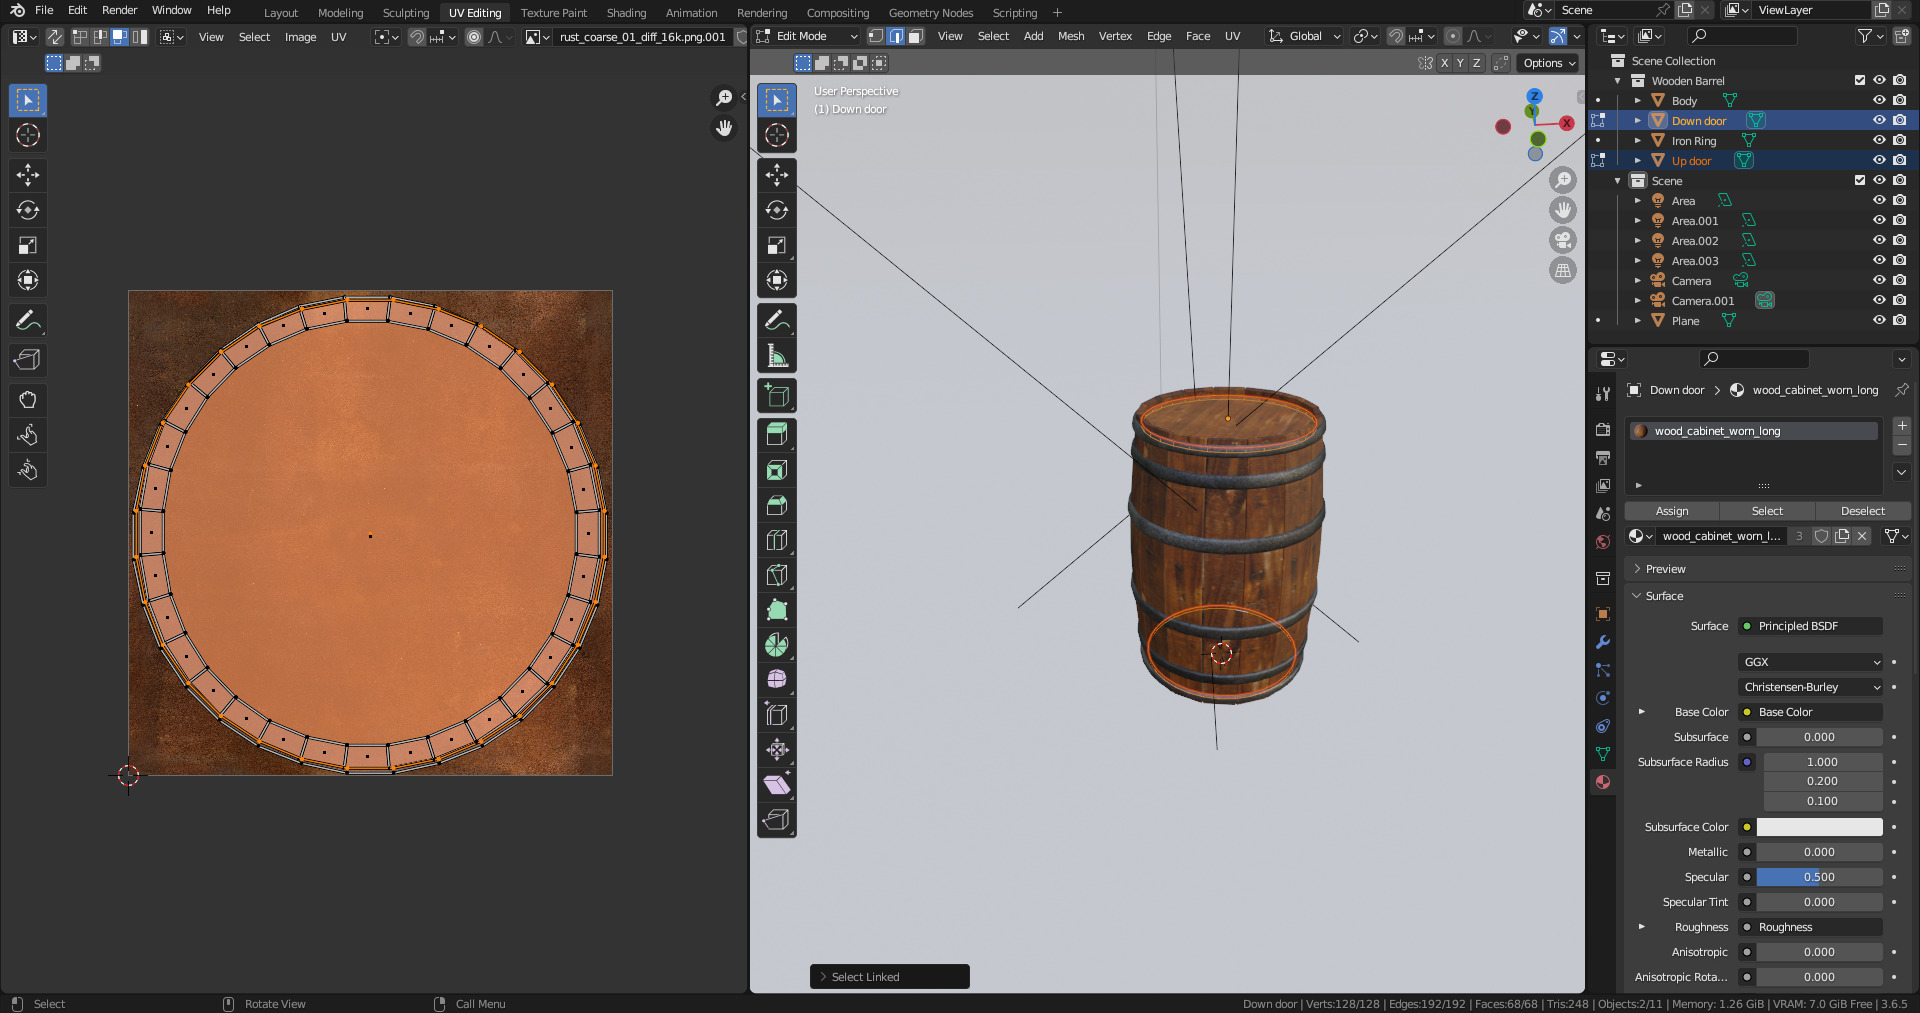Click the Subsurface Color swatch

click(x=1819, y=827)
